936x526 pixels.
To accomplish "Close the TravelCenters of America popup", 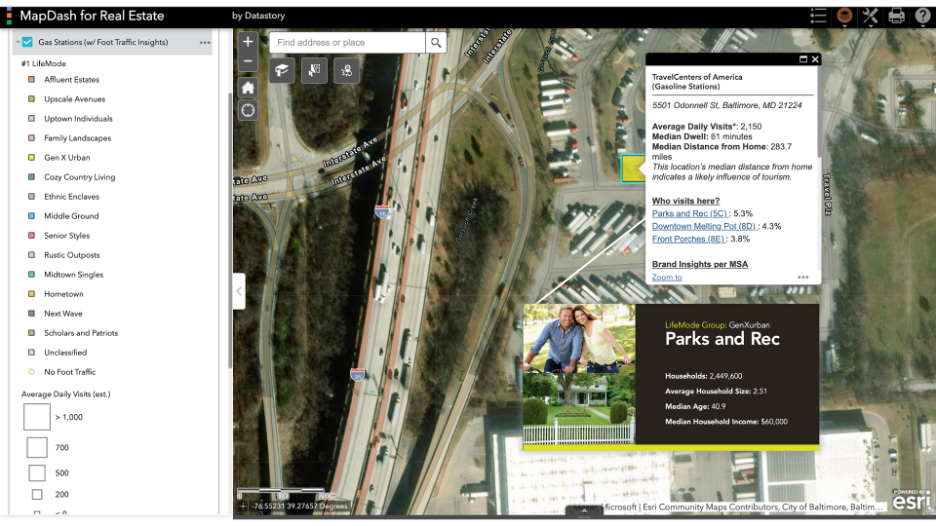I will pyautogui.click(x=815, y=59).
